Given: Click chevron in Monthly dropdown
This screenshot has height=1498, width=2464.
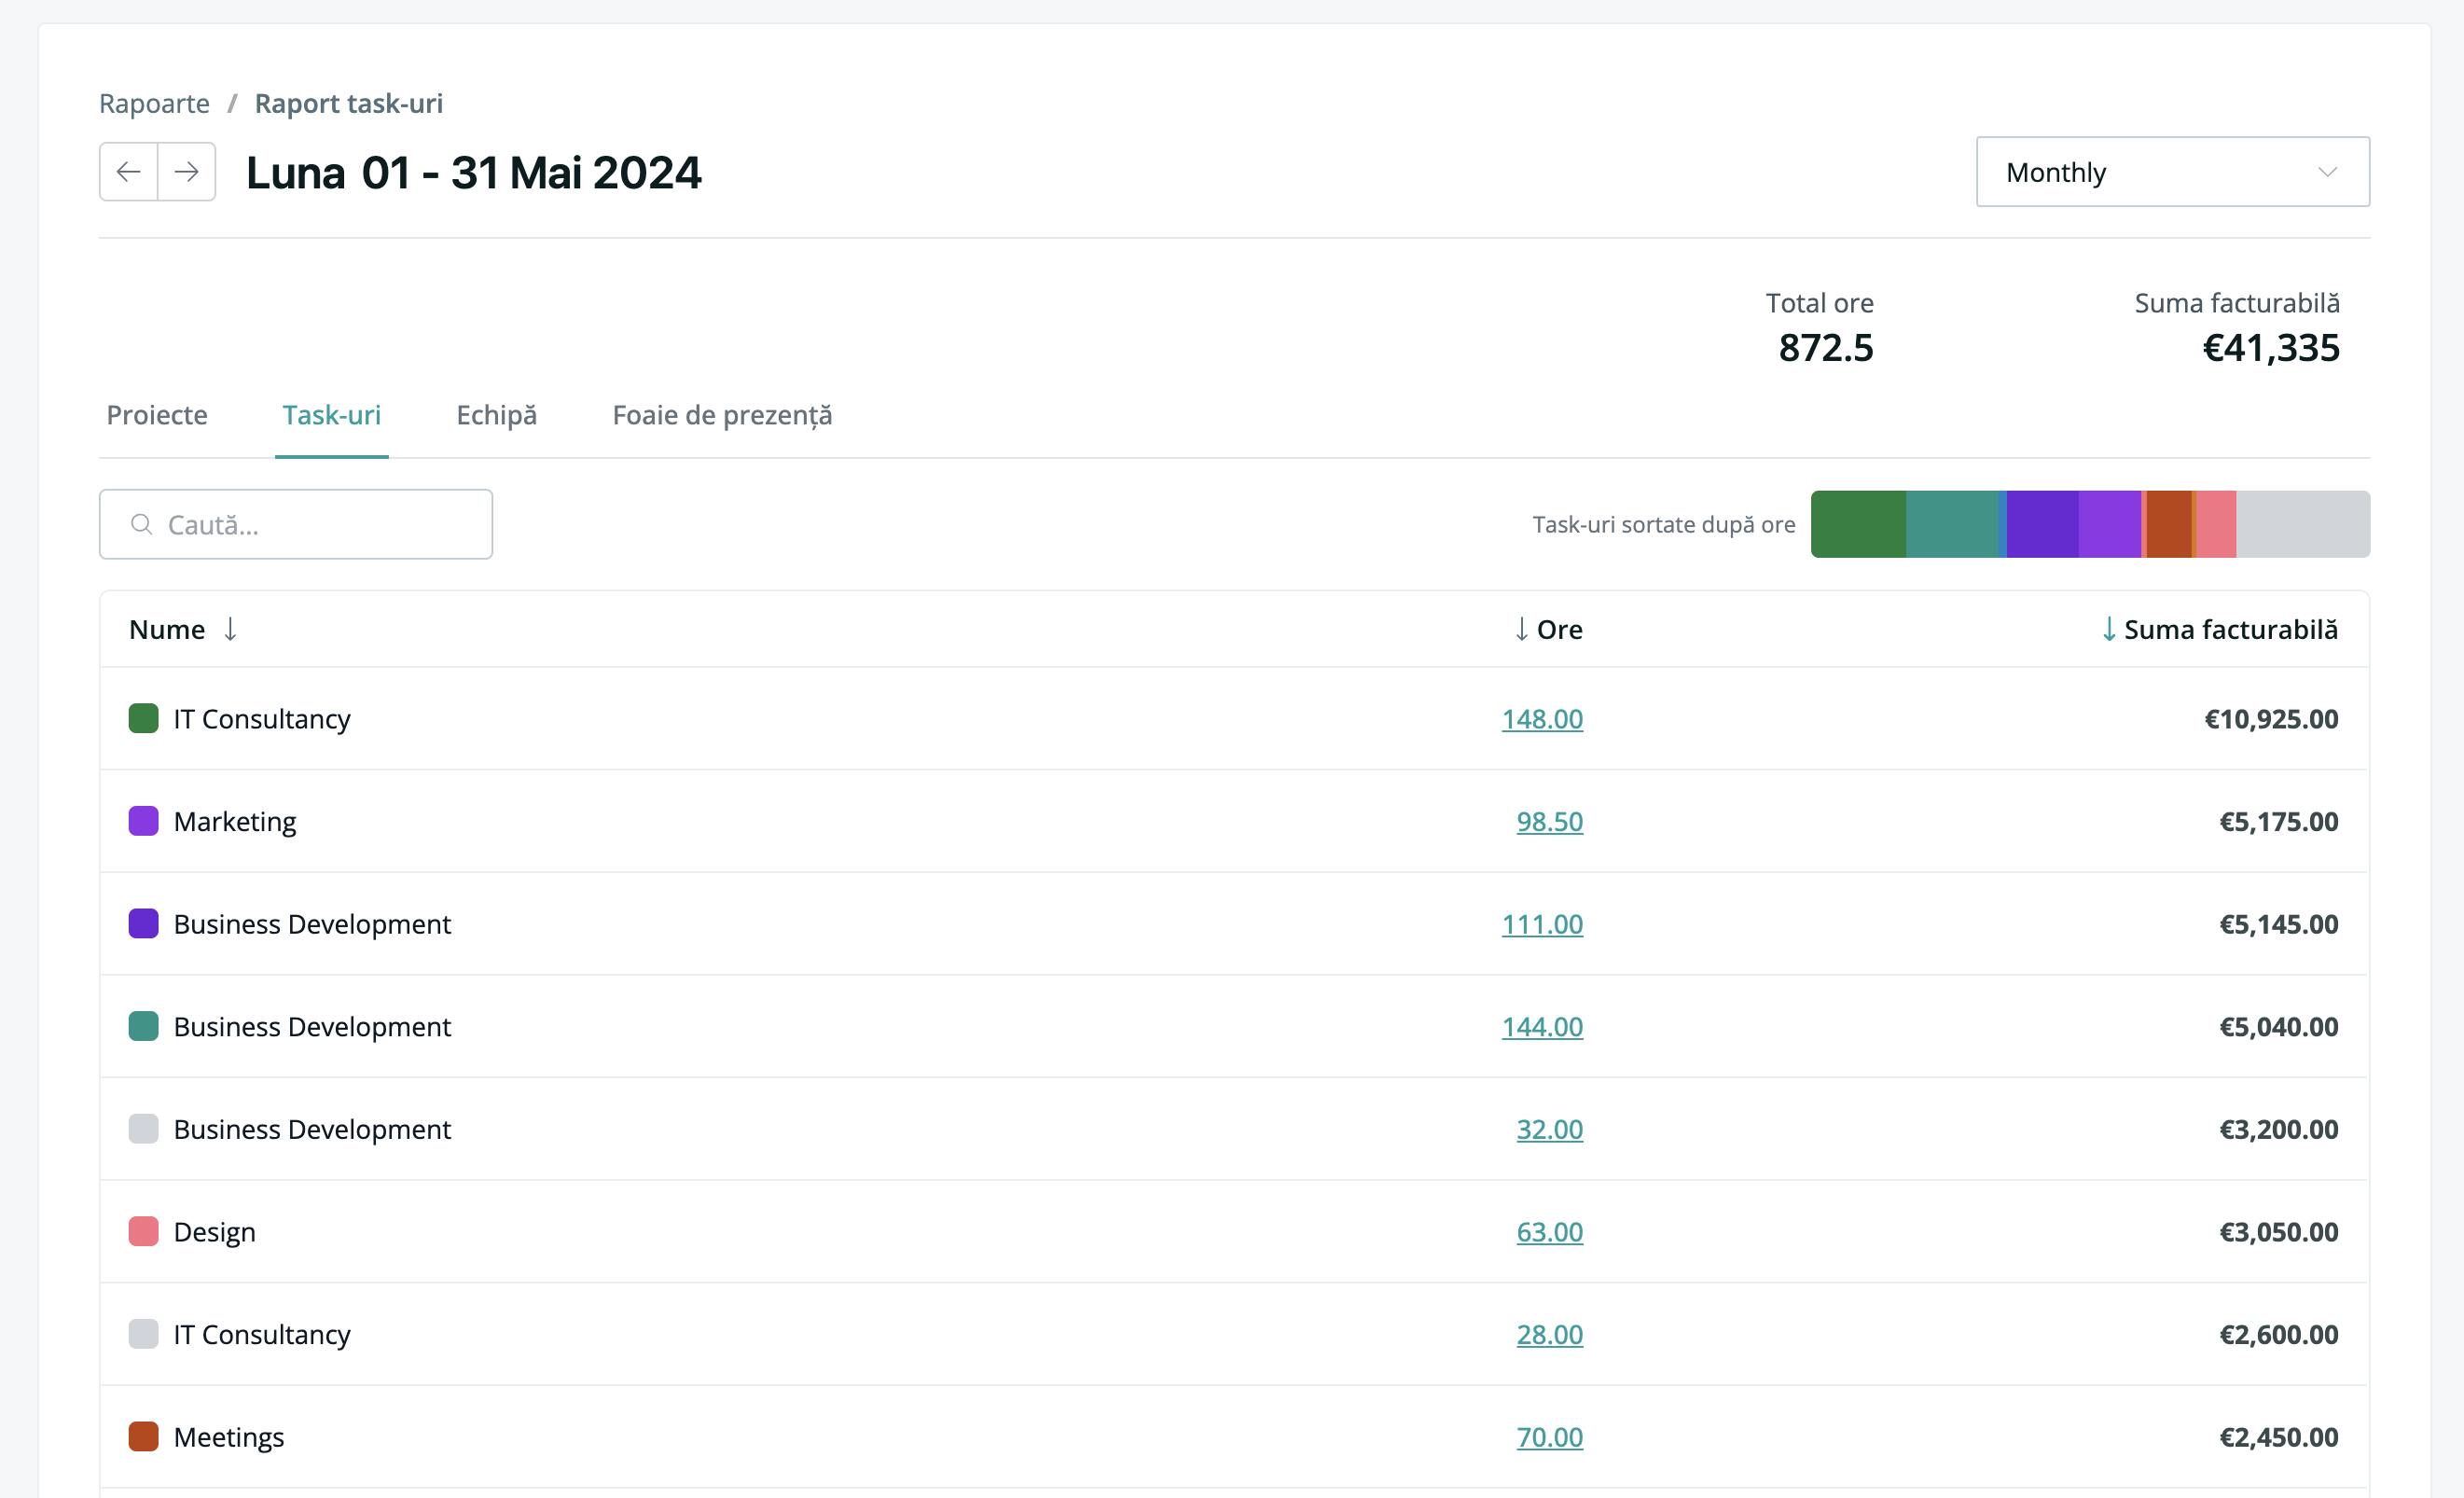Looking at the screenshot, I should coord(2327,172).
